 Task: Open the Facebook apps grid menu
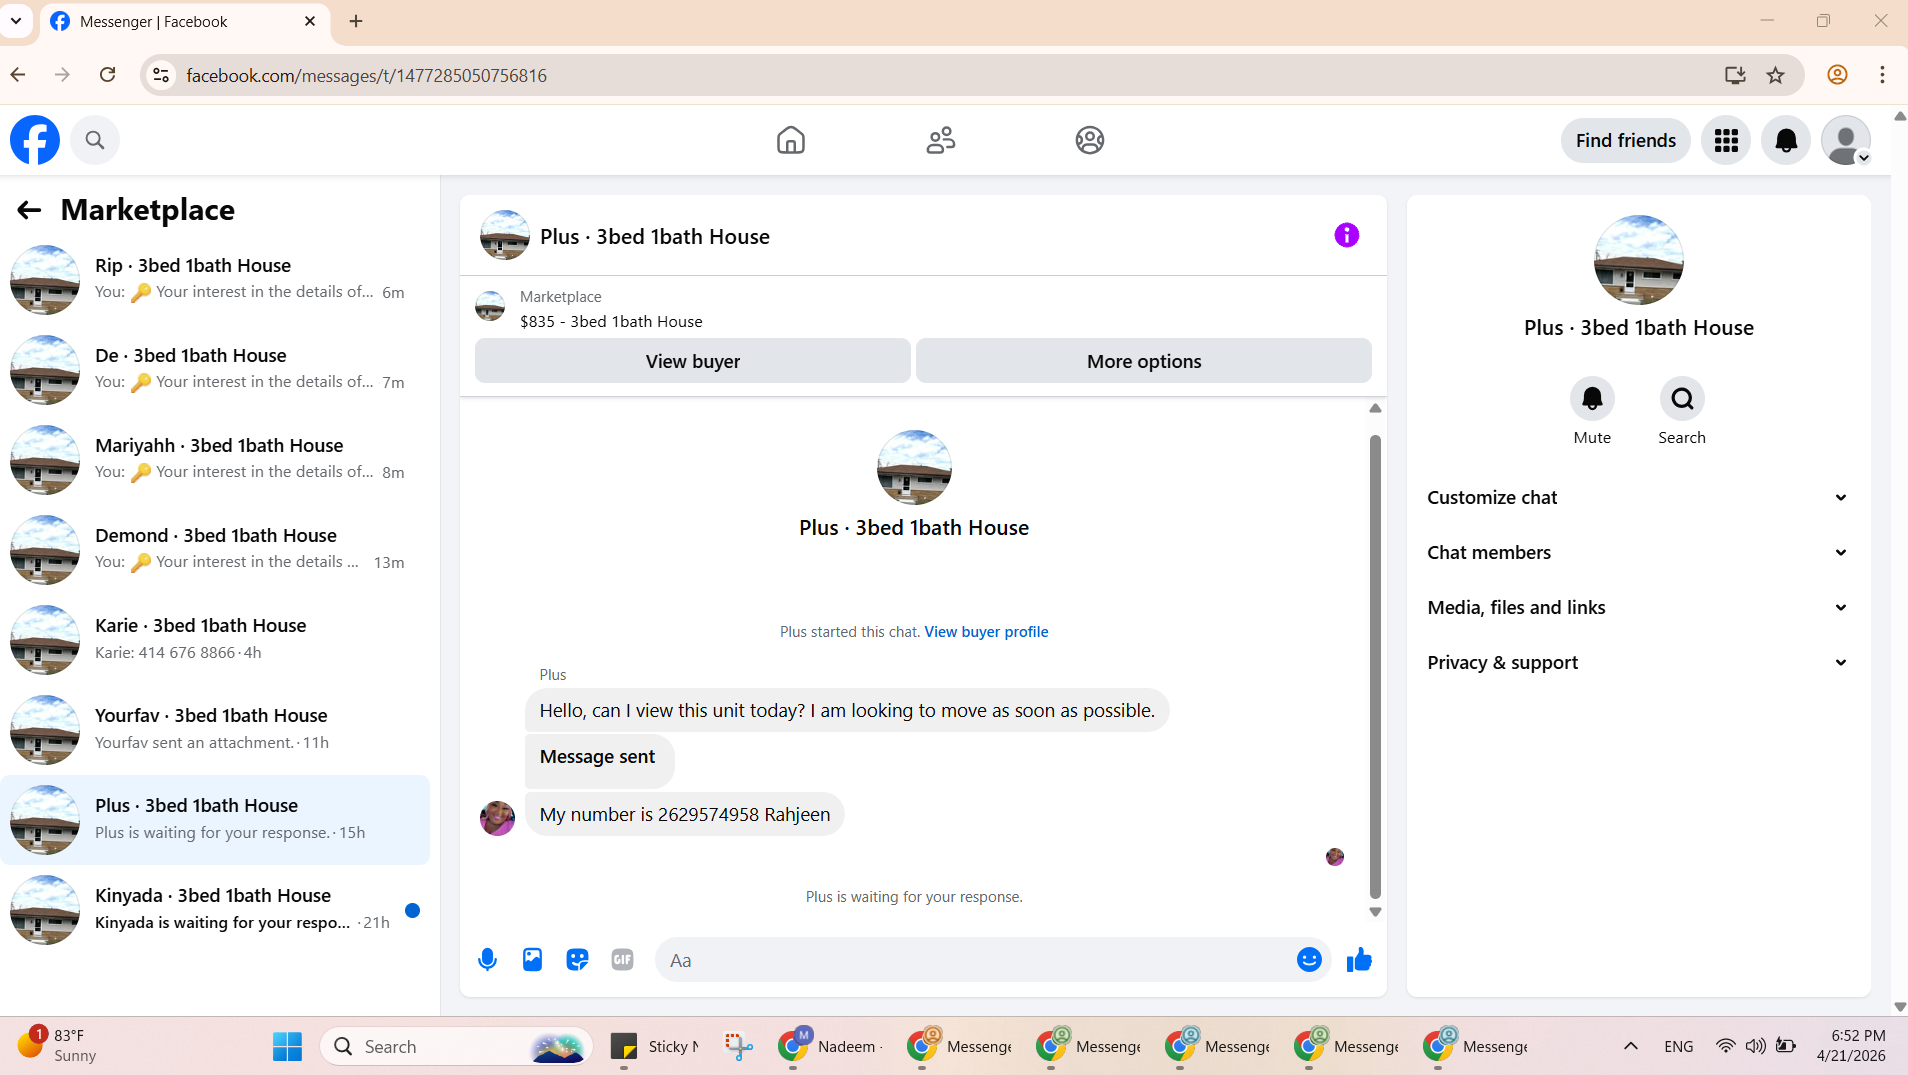(x=1726, y=140)
